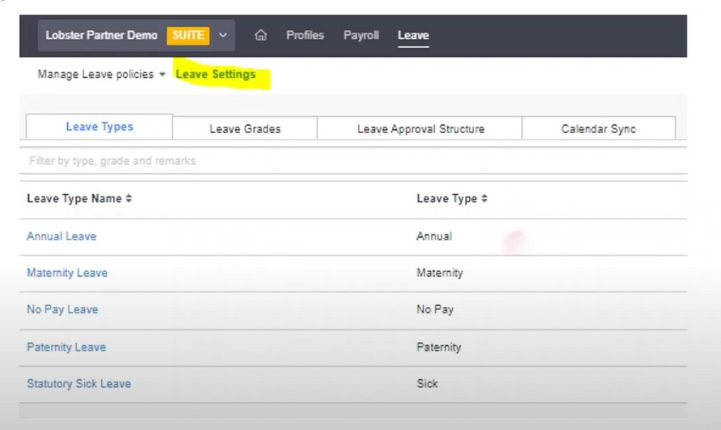Sort by Leave Type column arrows
This screenshot has width=721, height=430.
(x=484, y=198)
